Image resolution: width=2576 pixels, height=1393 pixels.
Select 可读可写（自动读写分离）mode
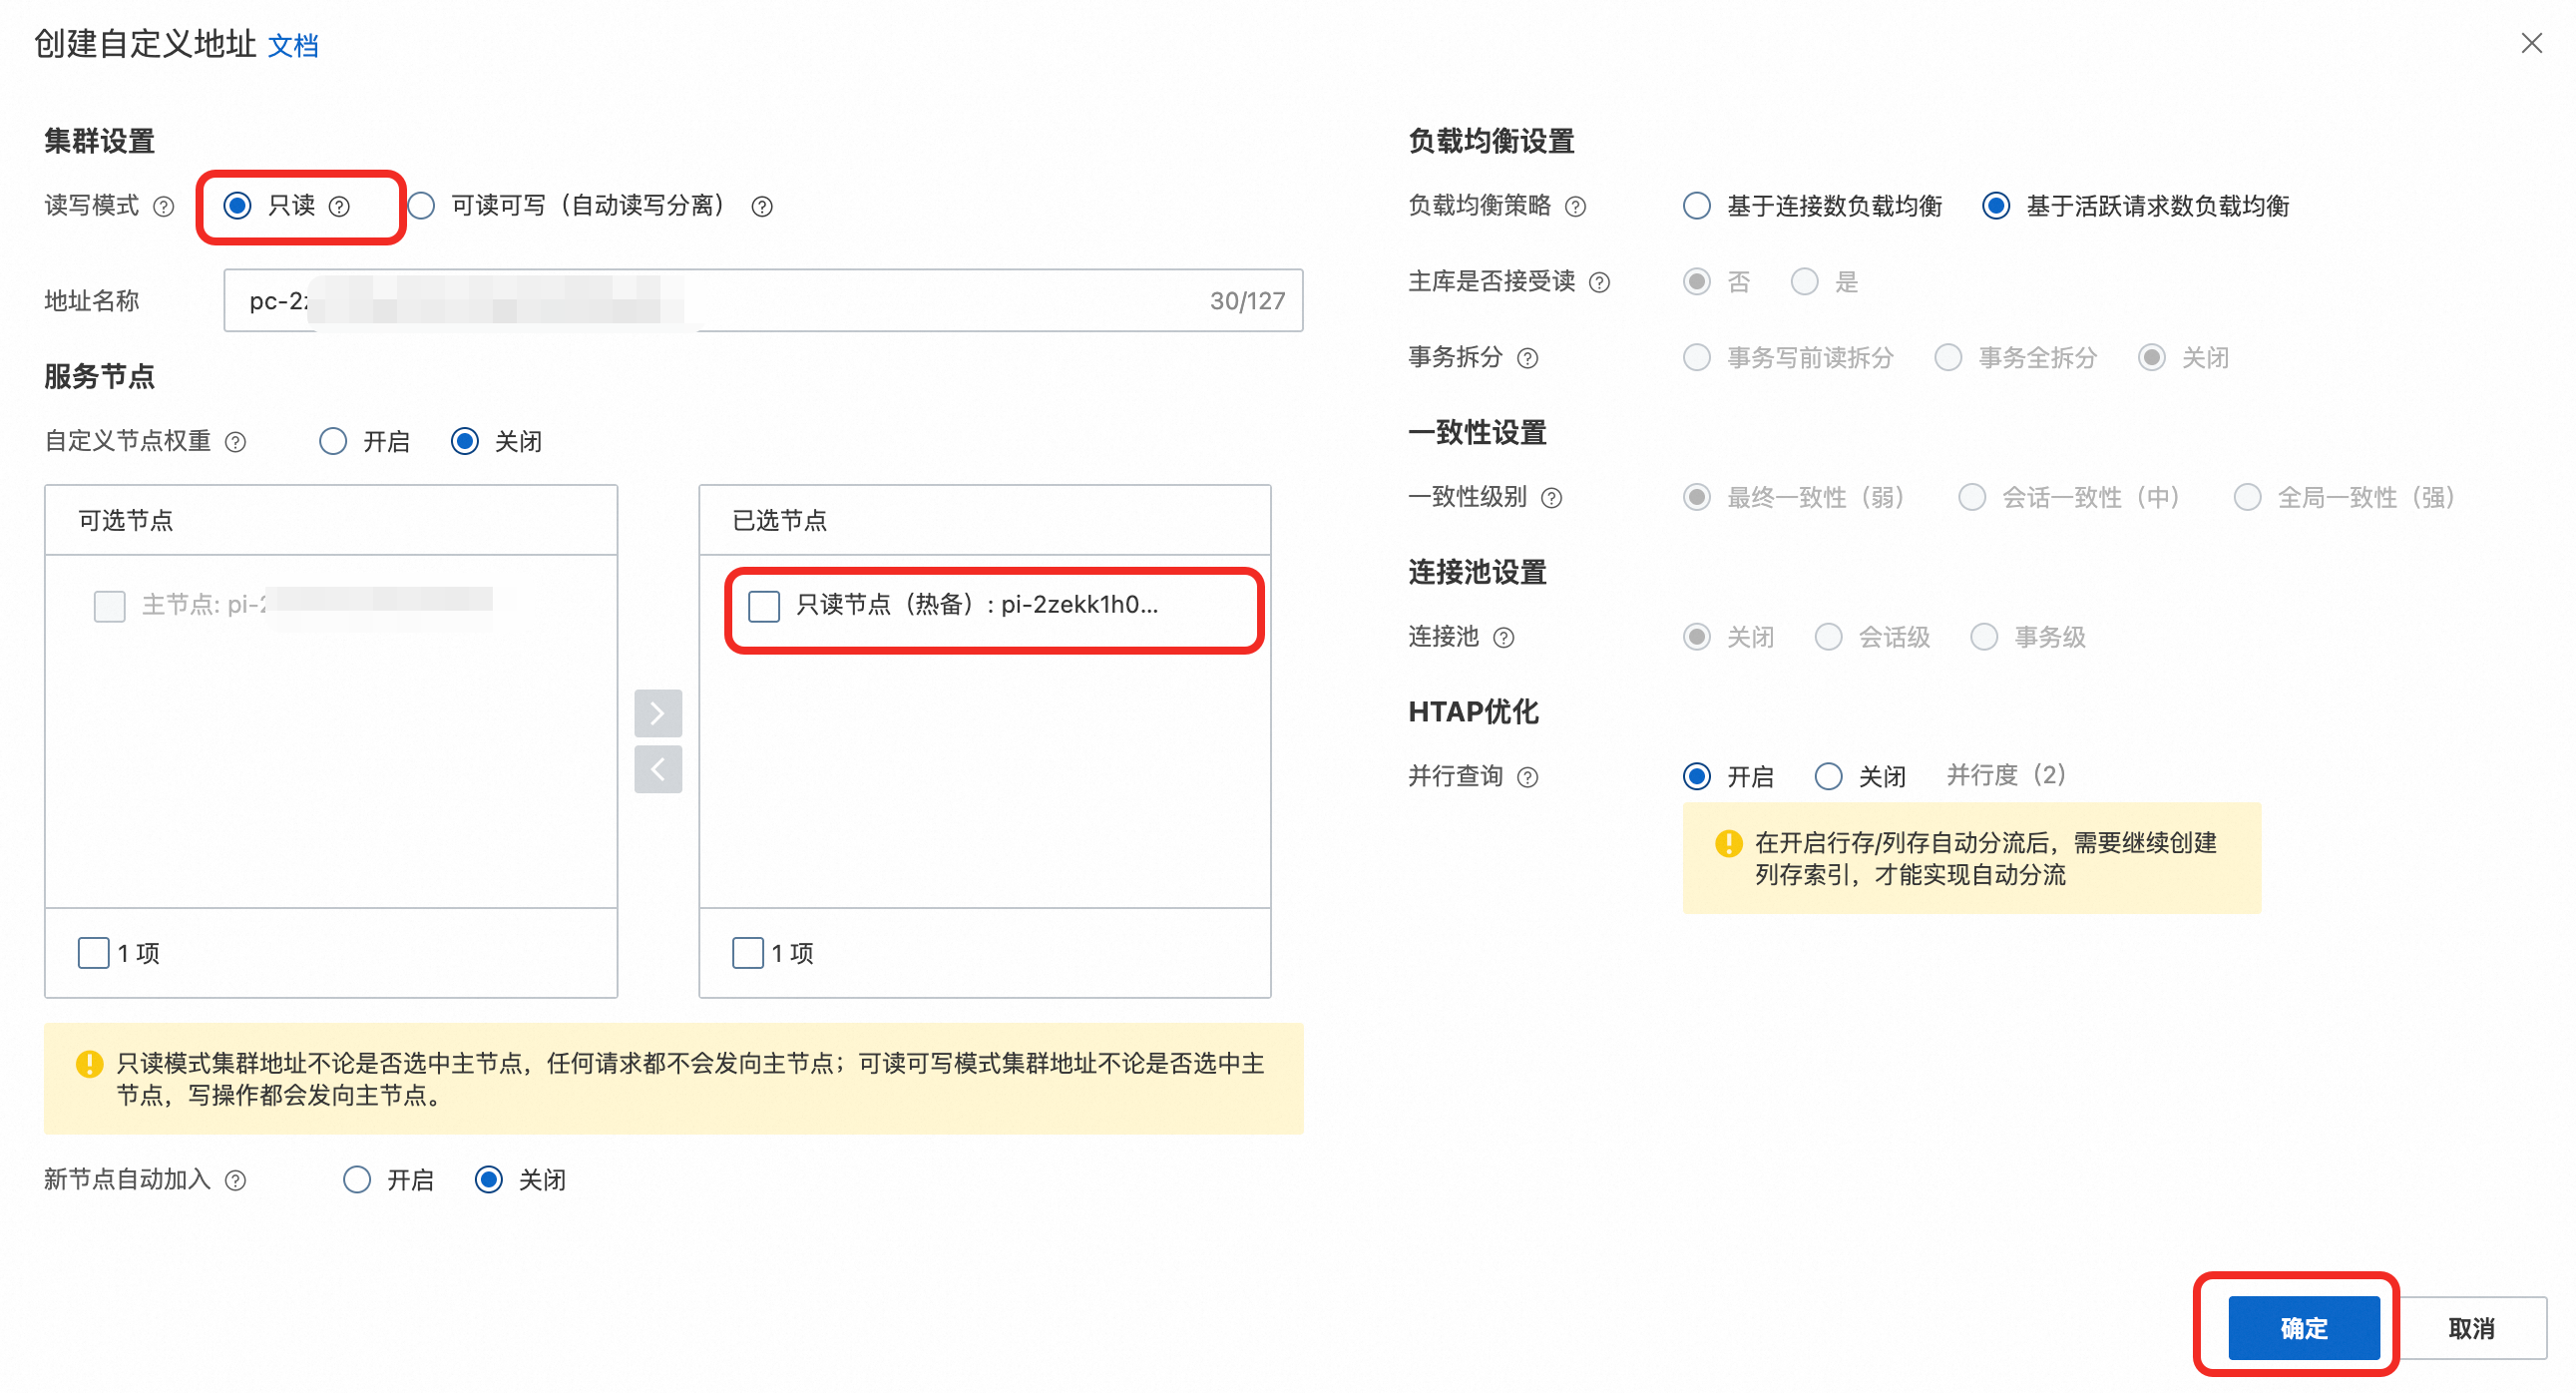[x=421, y=206]
